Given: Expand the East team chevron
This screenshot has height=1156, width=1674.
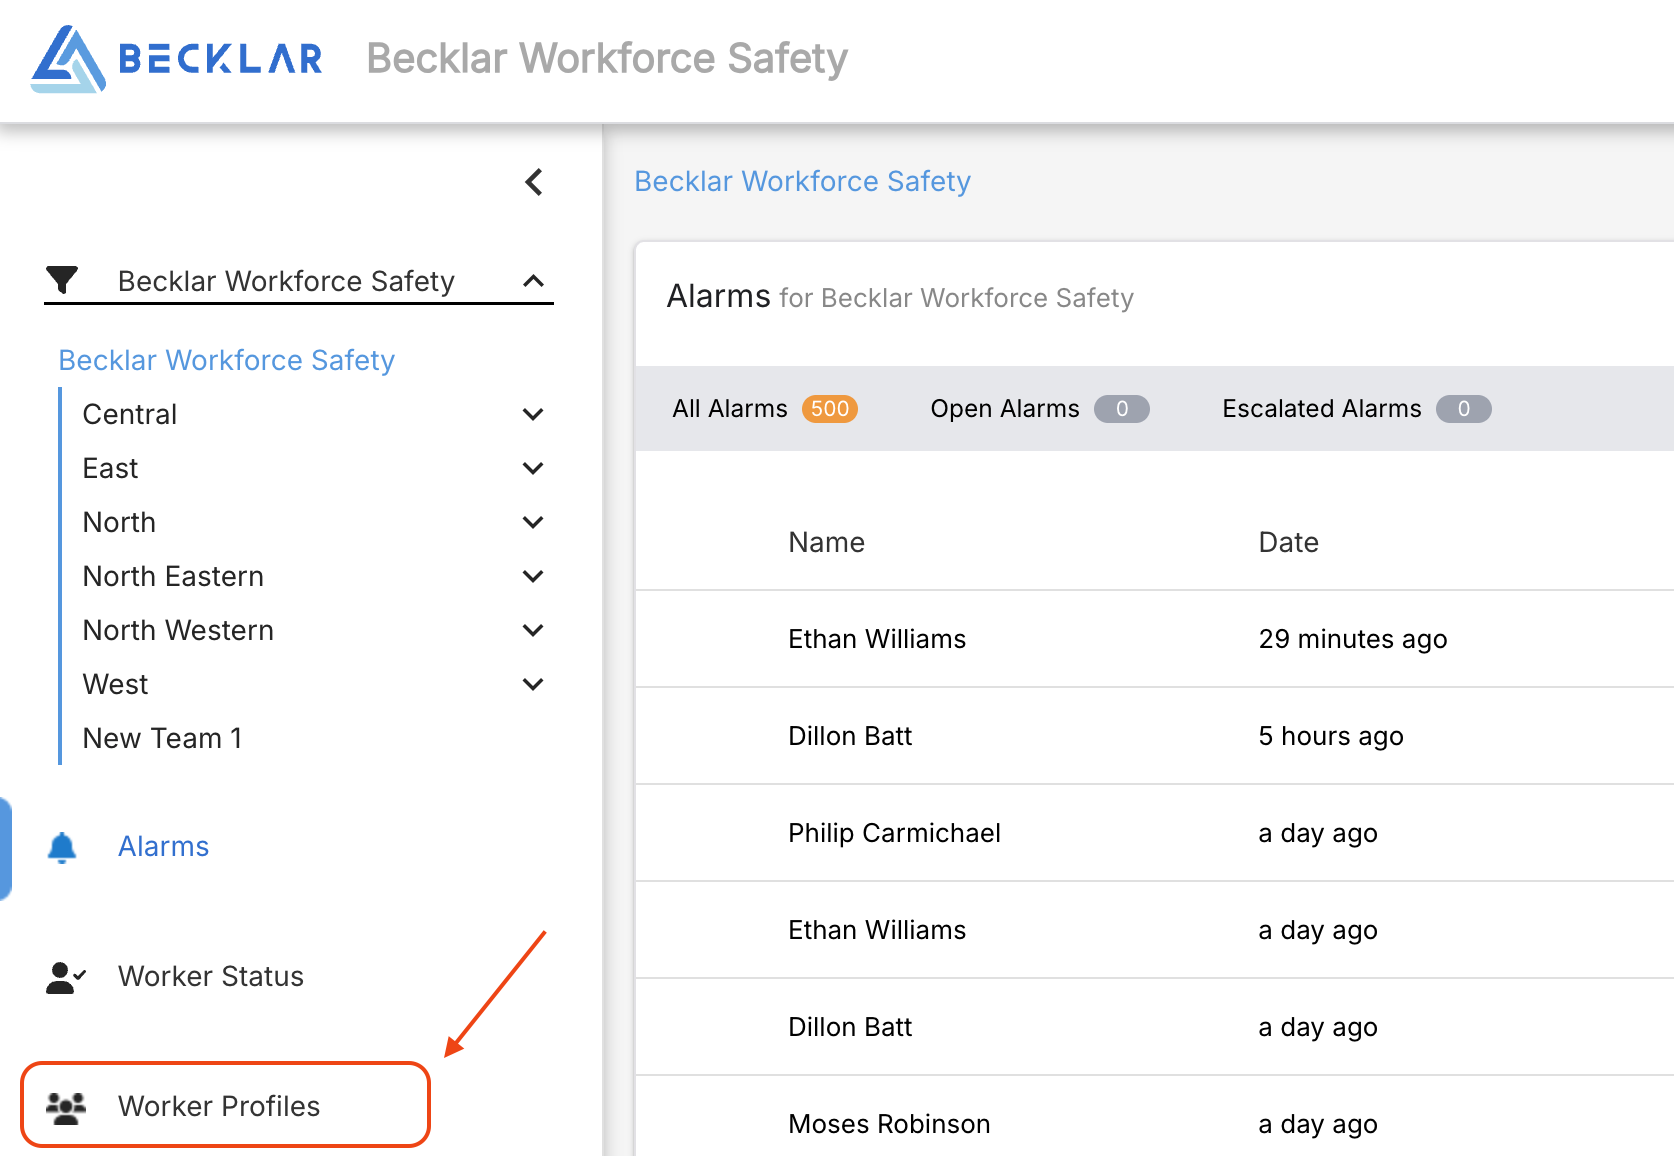Looking at the screenshot, I should tap(533, 468).
